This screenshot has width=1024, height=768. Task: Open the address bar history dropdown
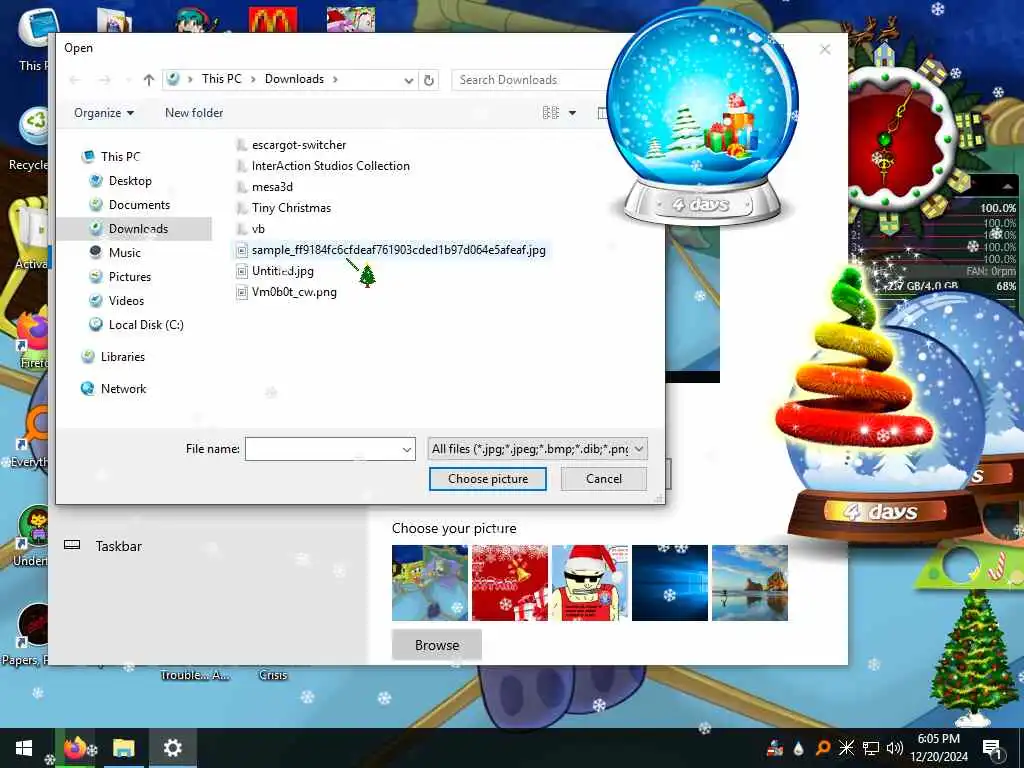[x=409, y=80]
